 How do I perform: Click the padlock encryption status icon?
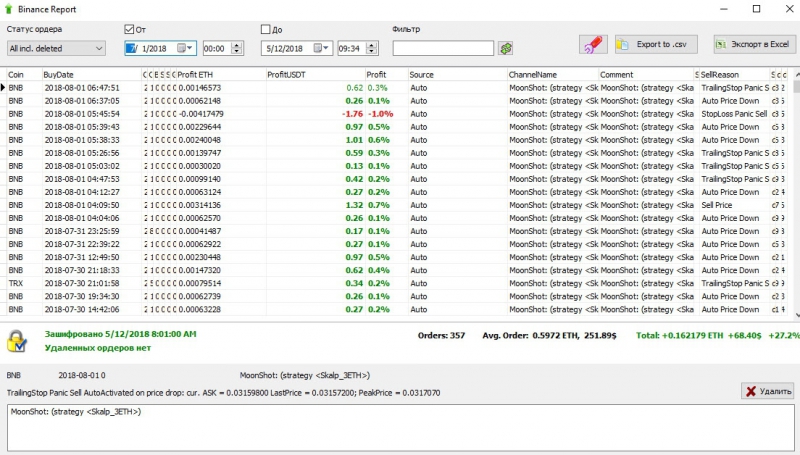pyautogui.click(x=17, y=341)
